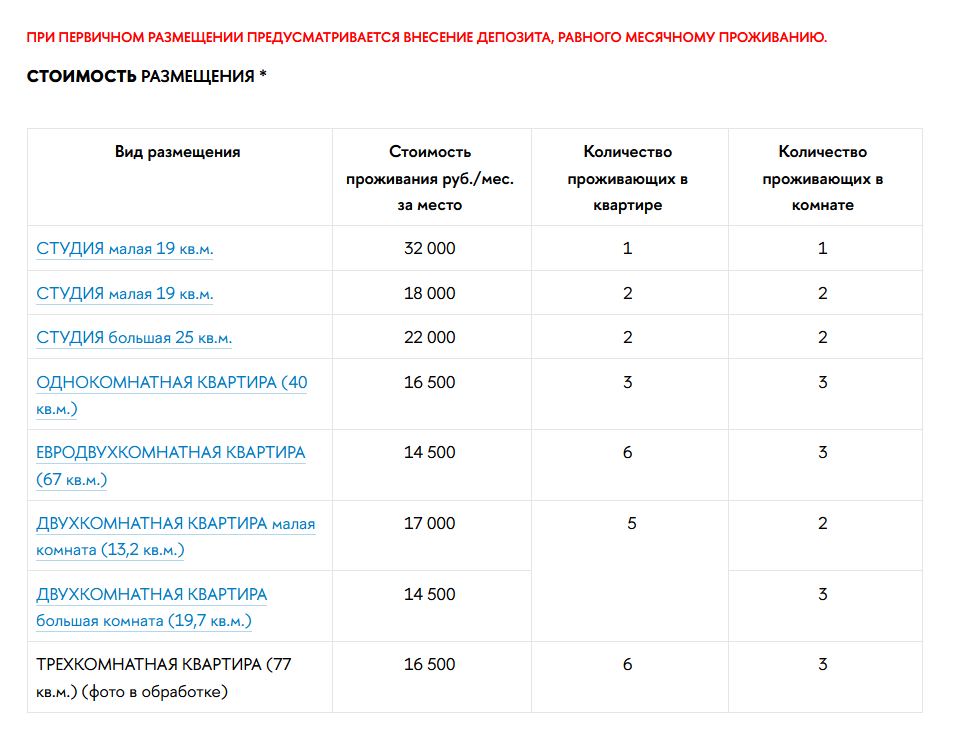This screenshot has width=953, height=744.
Task: Click the ТРЕХКОМНАТНАЯ КВАРТИРА (77 кв.м.) row label
Action: (x=163, y=665)
